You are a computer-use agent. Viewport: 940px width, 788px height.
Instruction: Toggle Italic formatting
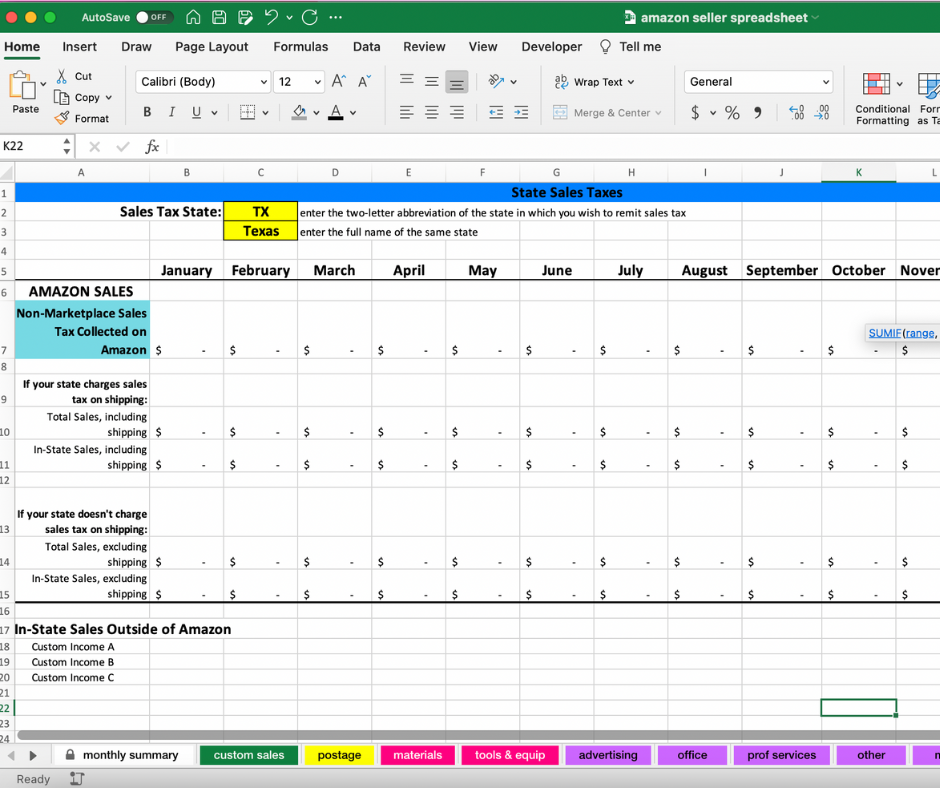[171, 112]
